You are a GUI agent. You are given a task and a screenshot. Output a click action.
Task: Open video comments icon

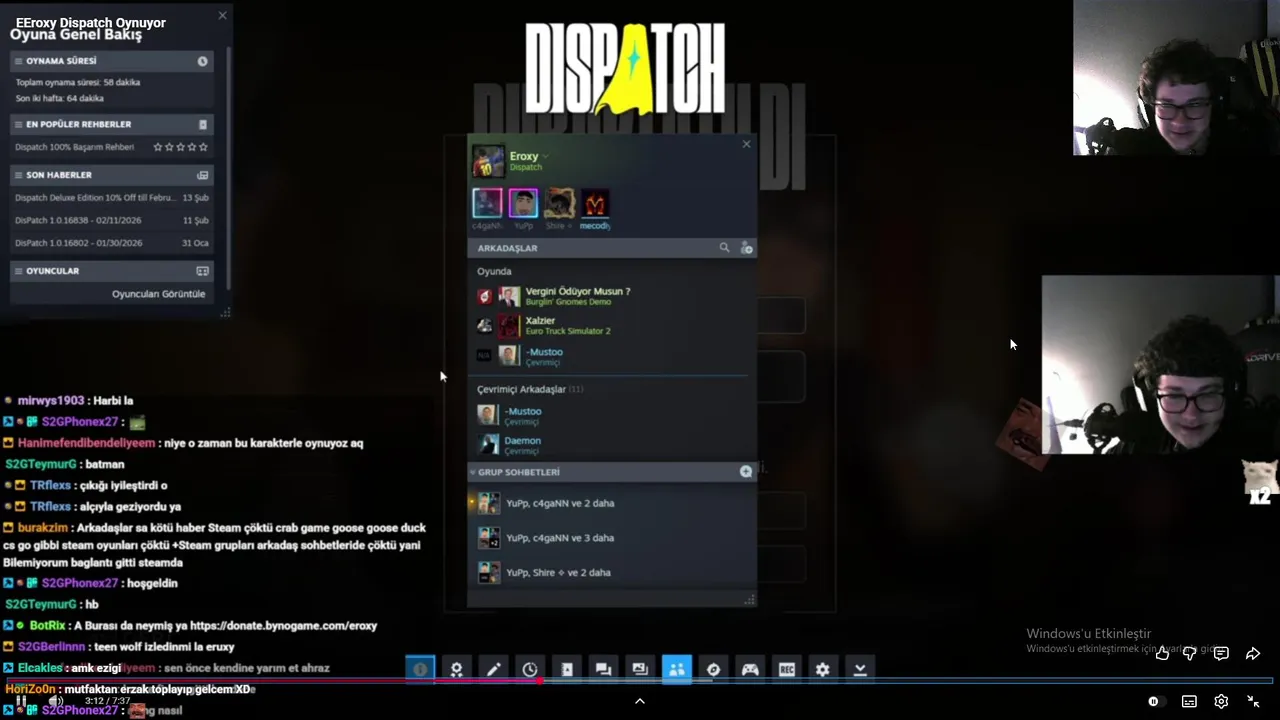[1221, 654]
